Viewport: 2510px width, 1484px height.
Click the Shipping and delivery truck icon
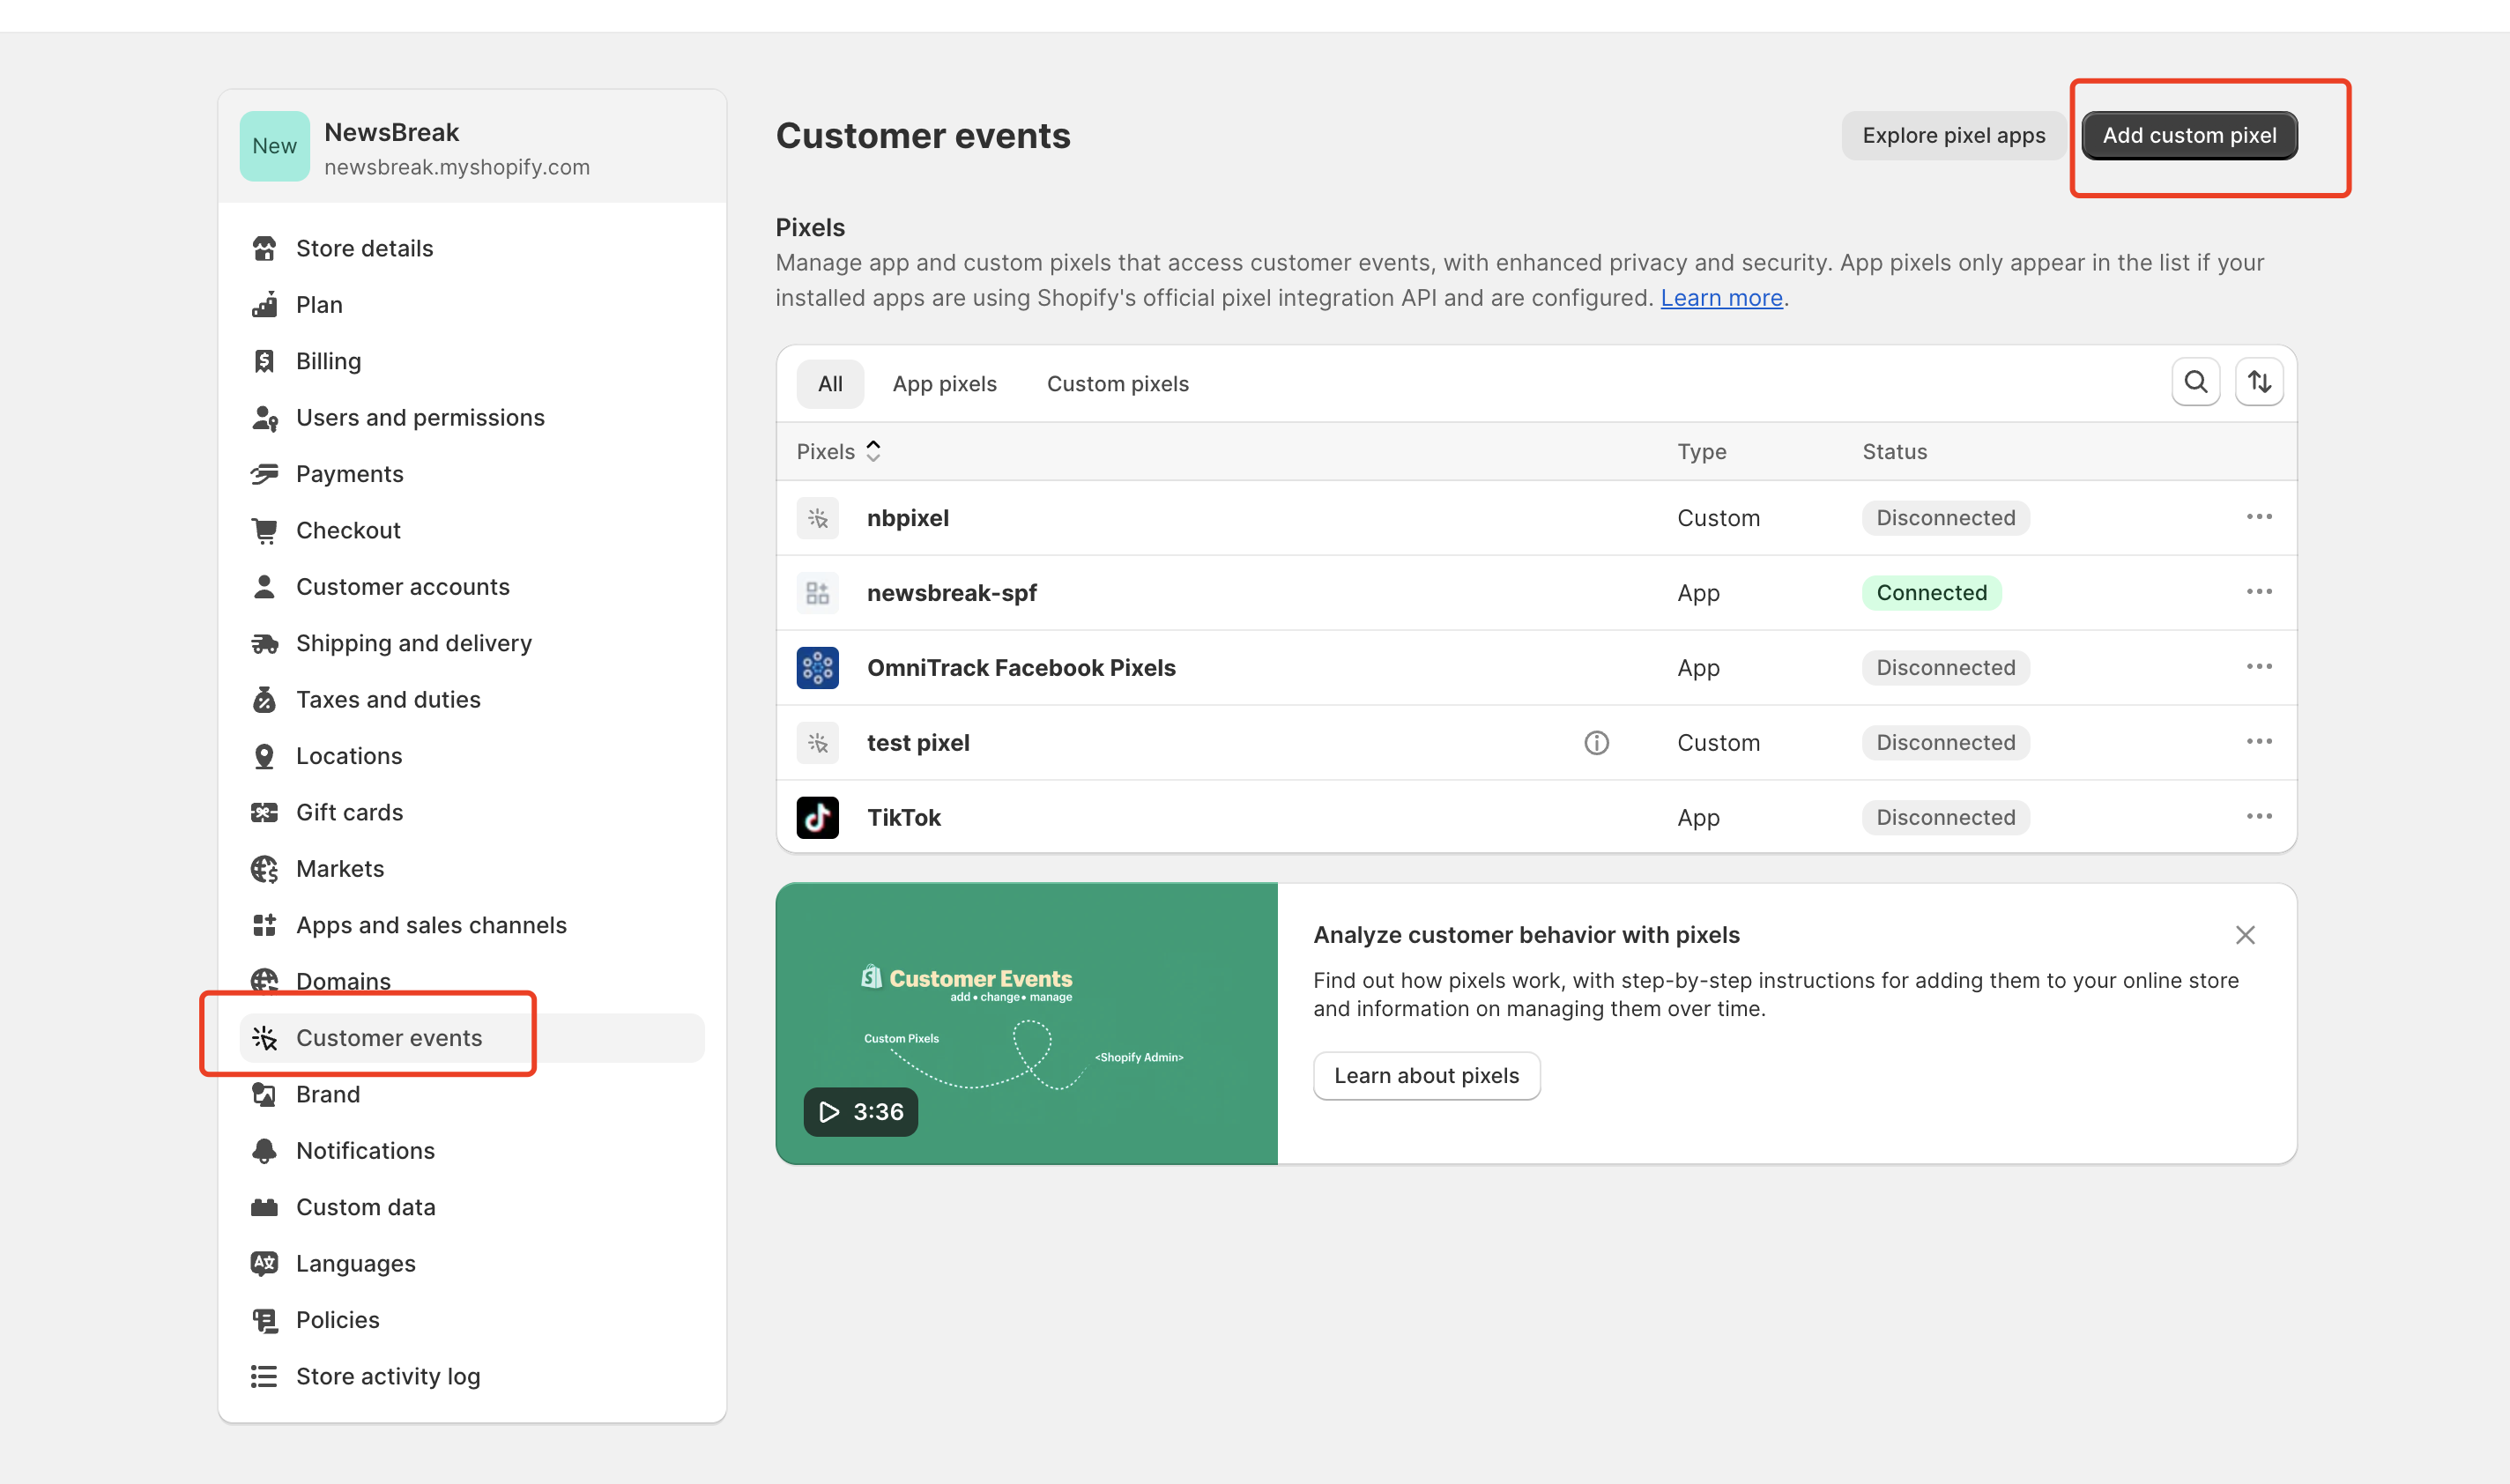[x=264, y=643]
